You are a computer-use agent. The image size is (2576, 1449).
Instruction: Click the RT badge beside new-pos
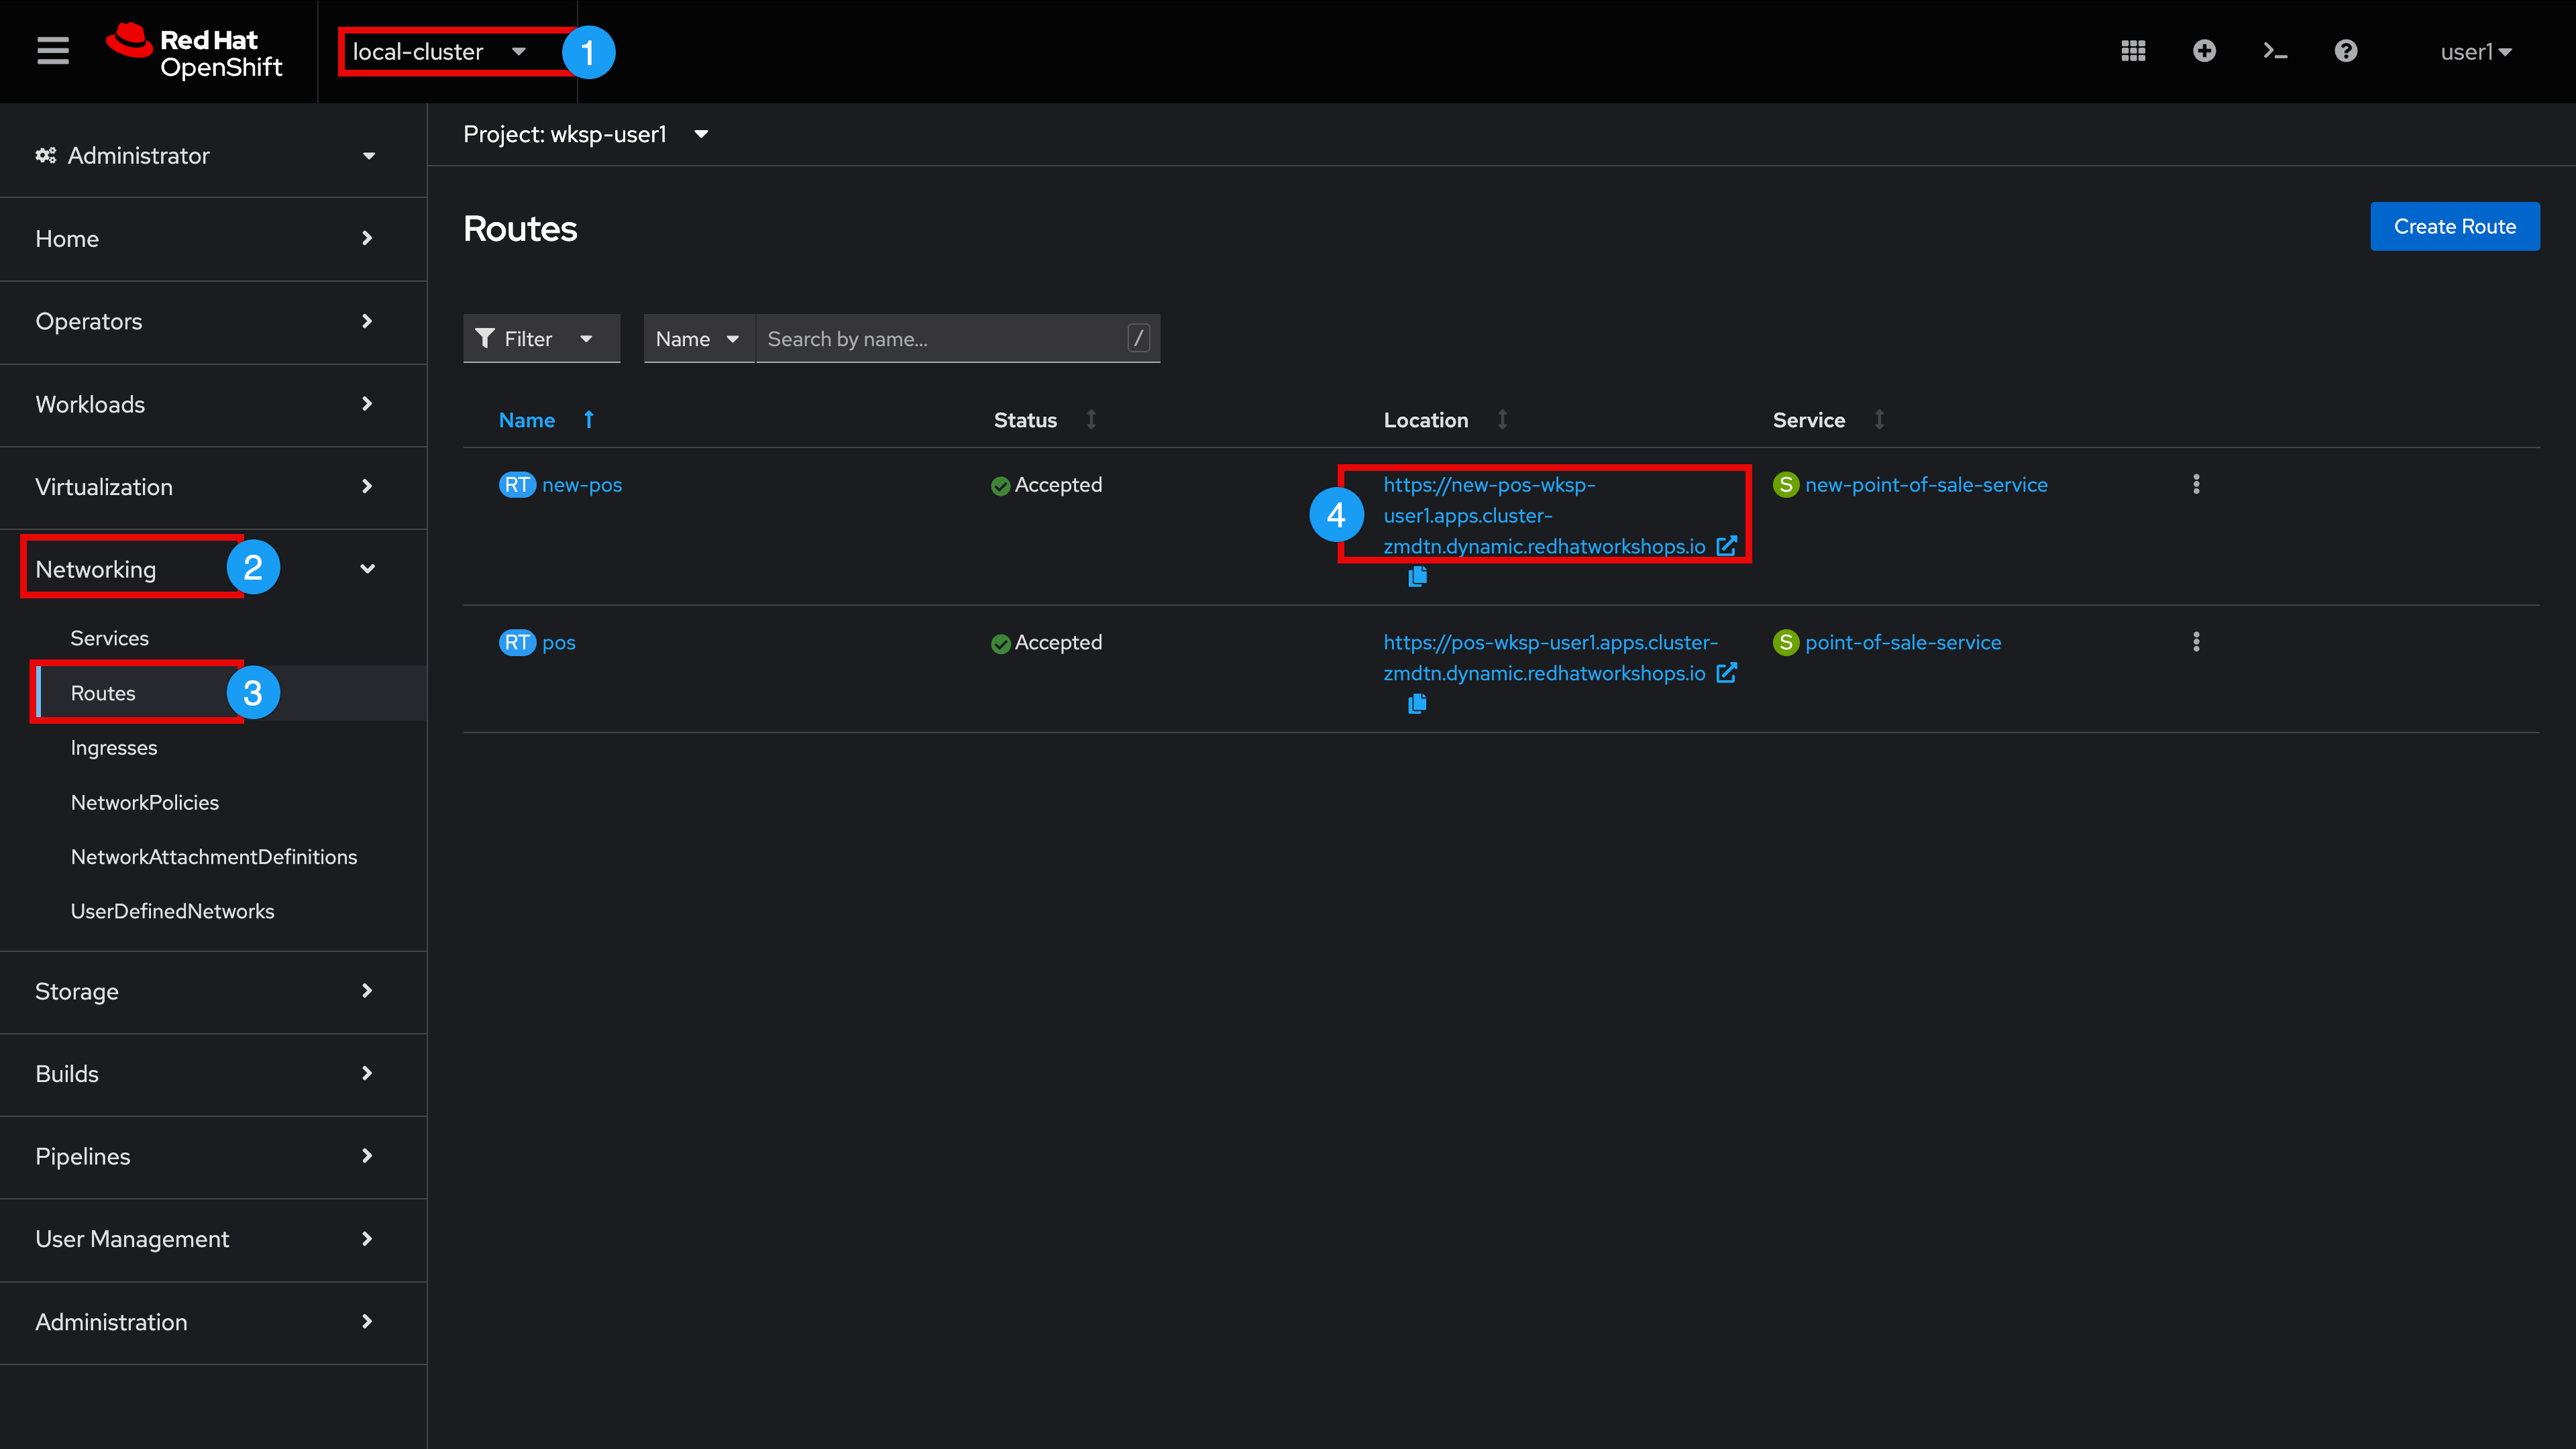tap(517, 485)
